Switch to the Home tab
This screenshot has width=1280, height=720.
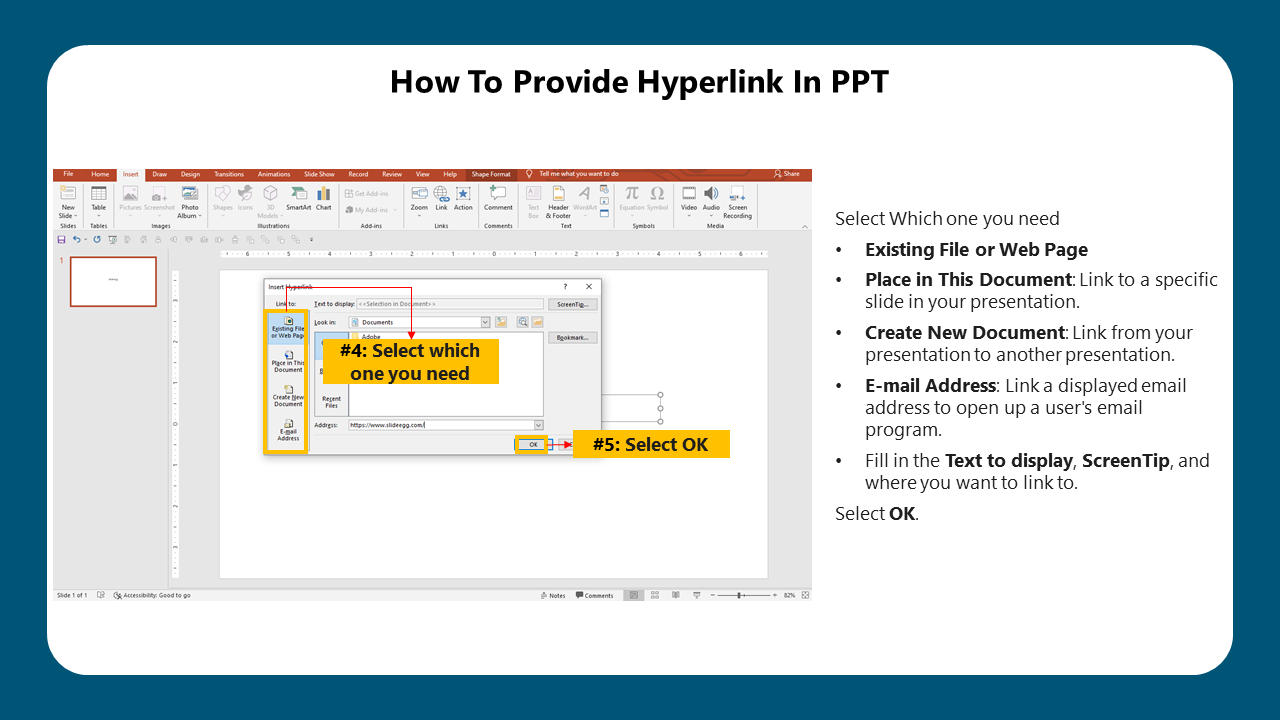(x=100, y=174)
